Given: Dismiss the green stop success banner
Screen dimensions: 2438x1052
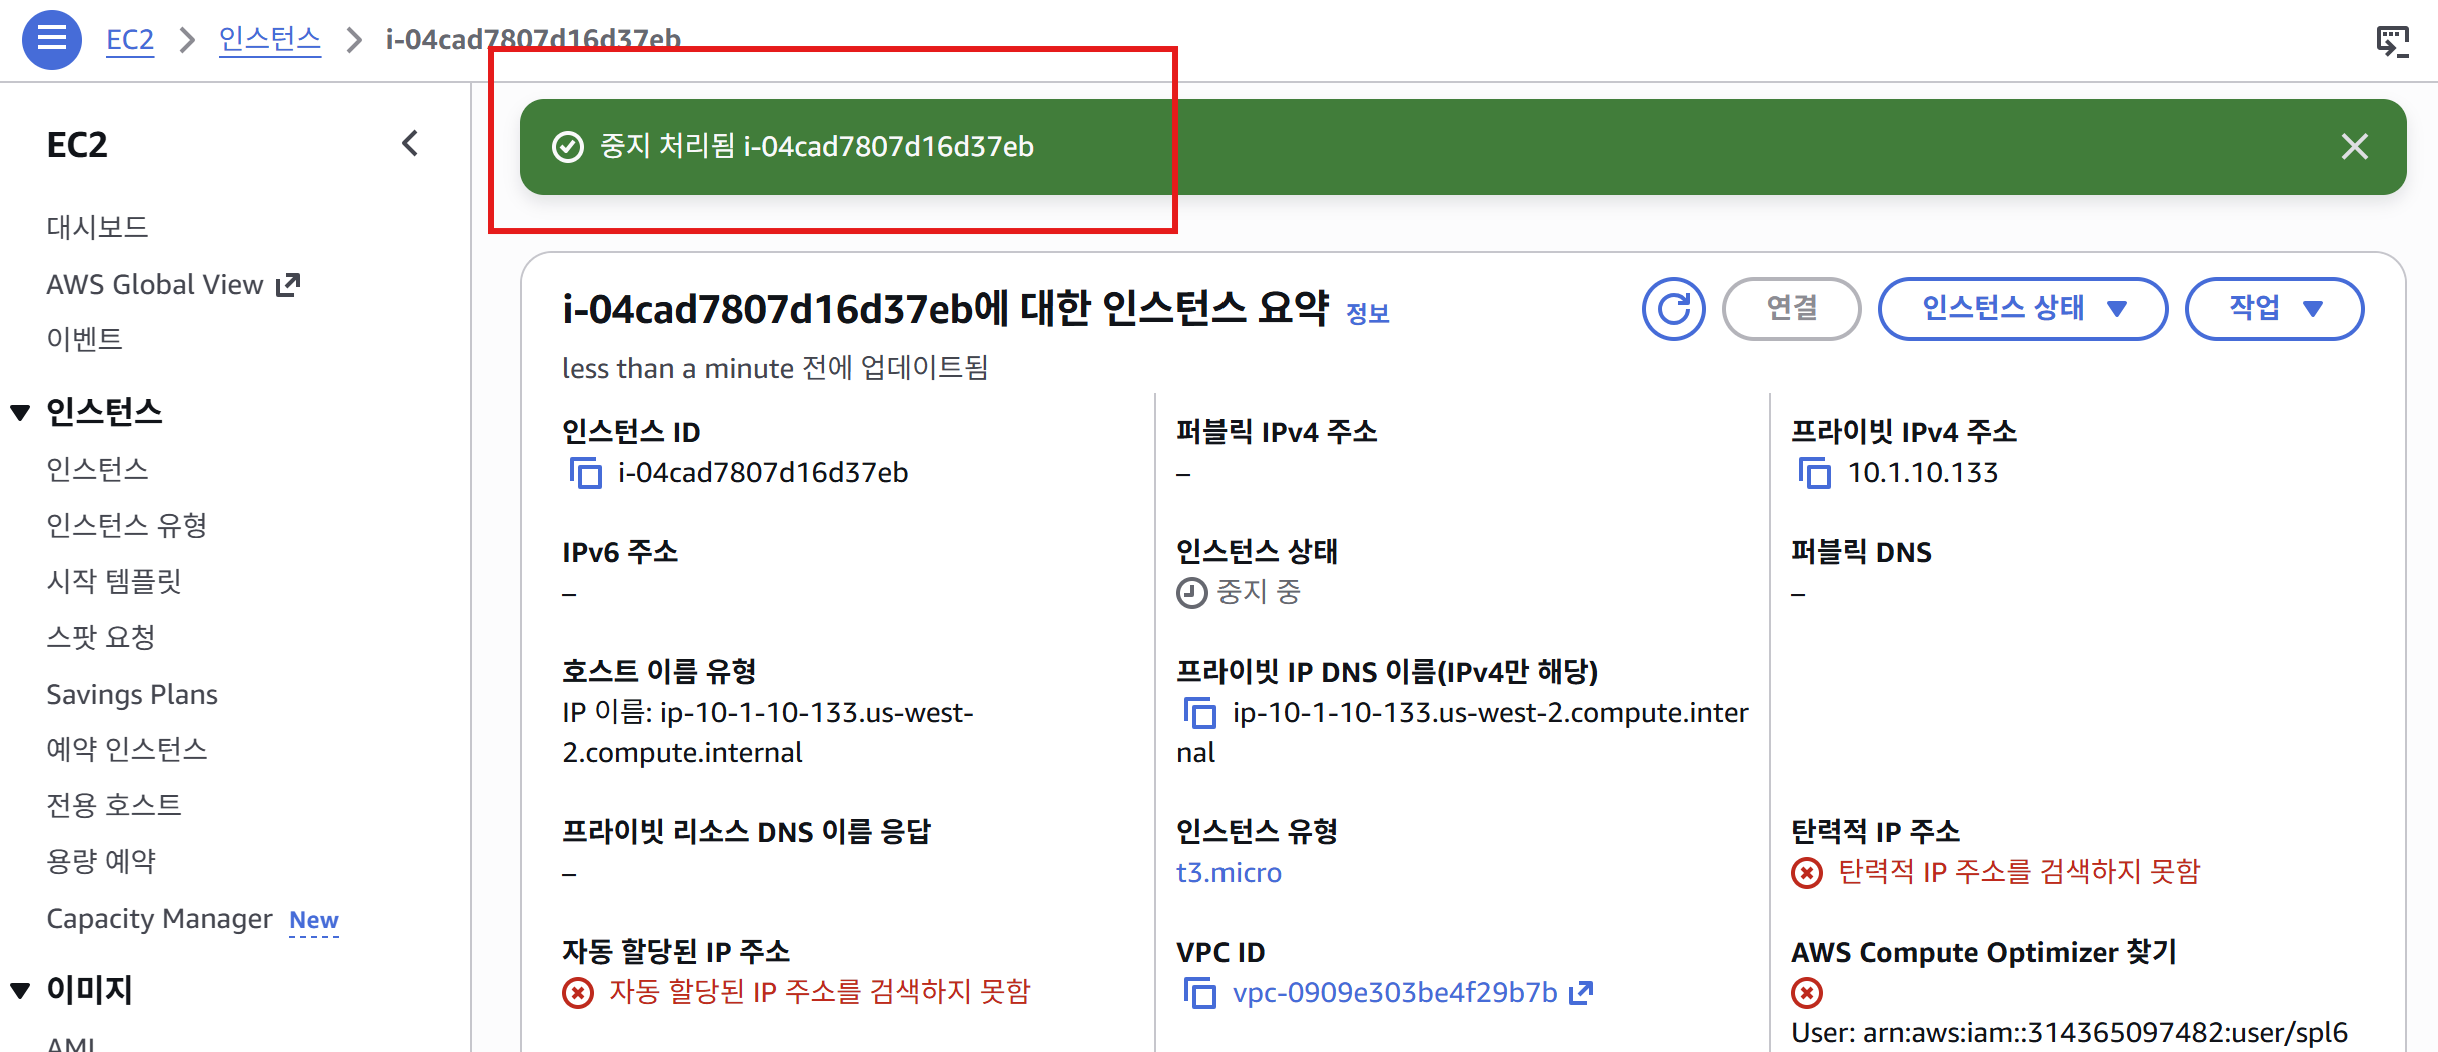Looking at the screenshot, I should (2355, 147).
